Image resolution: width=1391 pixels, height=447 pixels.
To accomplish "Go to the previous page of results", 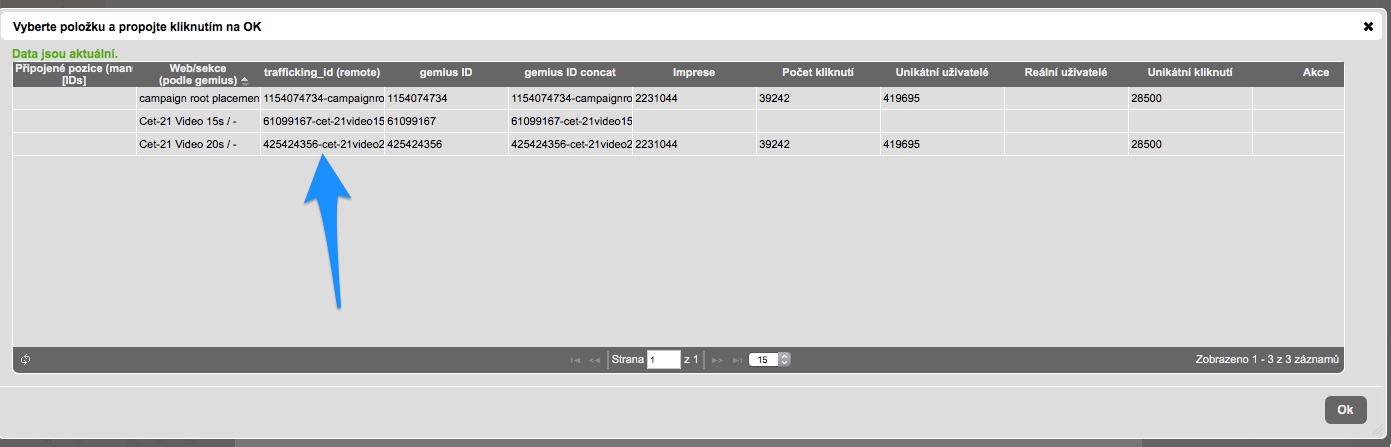I will [x=595, y=359].
